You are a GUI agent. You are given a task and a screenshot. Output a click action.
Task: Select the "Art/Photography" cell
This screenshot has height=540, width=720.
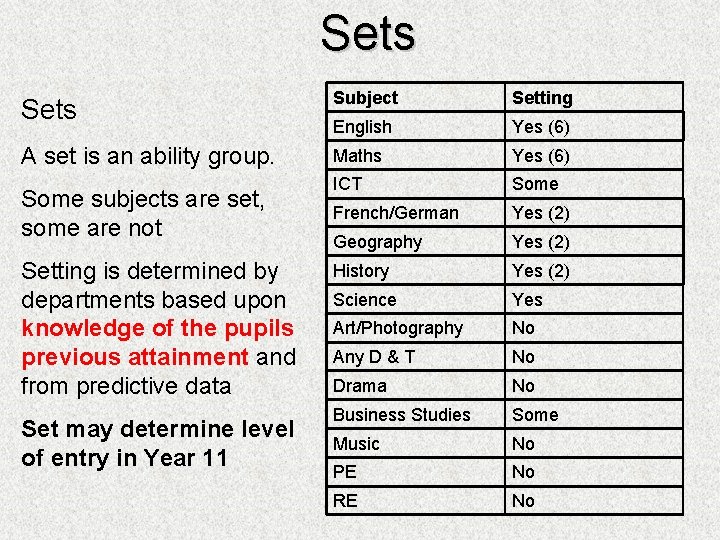point(397,328)
